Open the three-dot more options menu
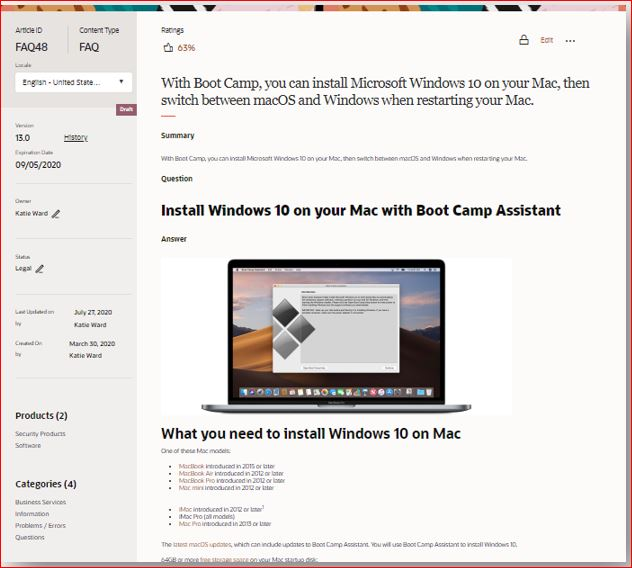Image resolution: width=632 pixels, height=568 pixels. (570, 41)
